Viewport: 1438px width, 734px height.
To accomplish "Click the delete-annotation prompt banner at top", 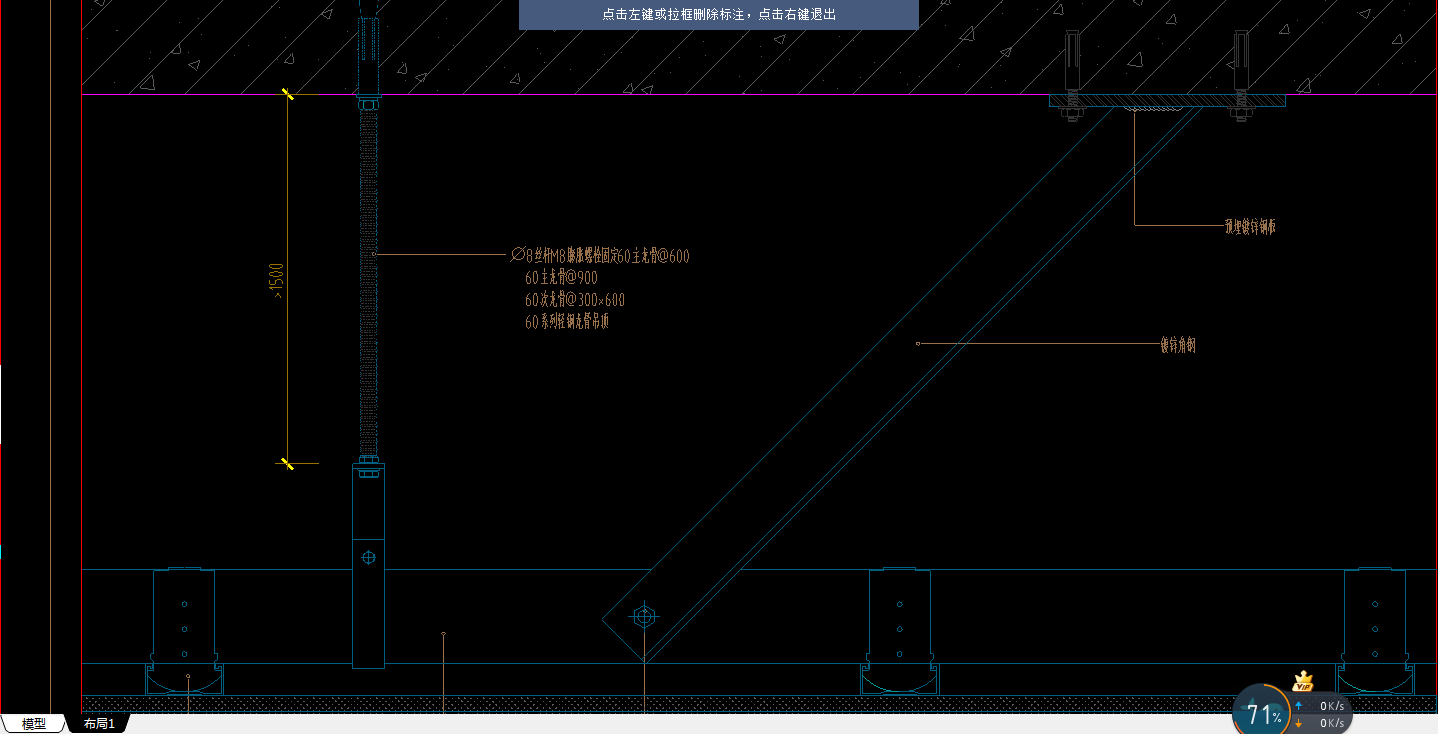I will tap(718, 14).
